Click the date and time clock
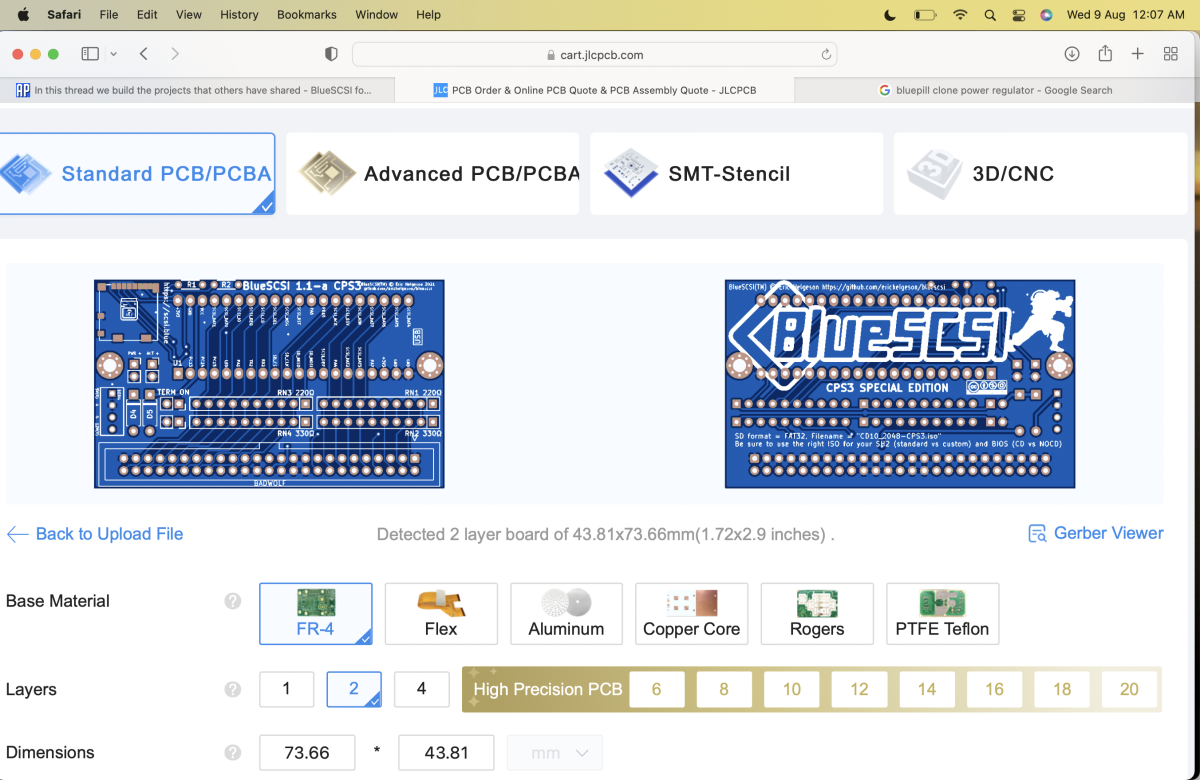 [1126, 15]
